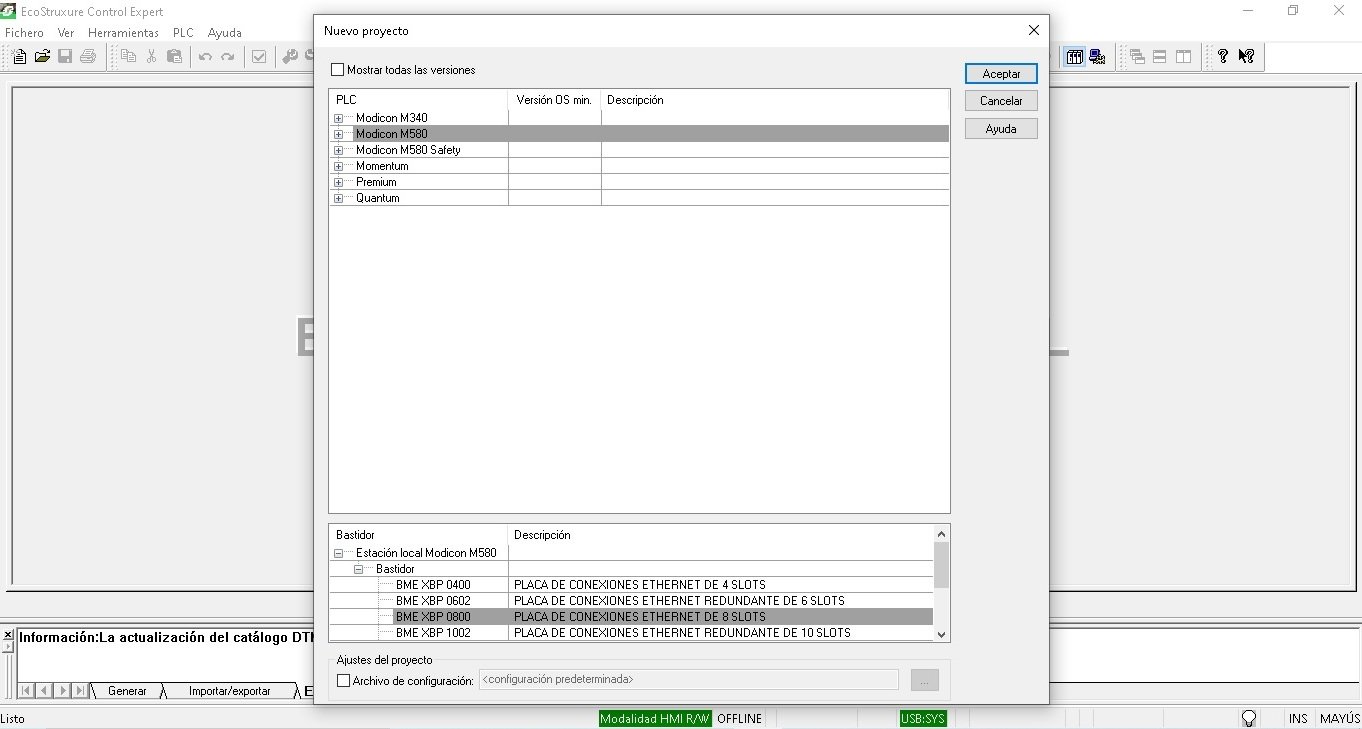
Task: Click the Cancelar button
Action: pyautogui.click(x=1001, y=101)
